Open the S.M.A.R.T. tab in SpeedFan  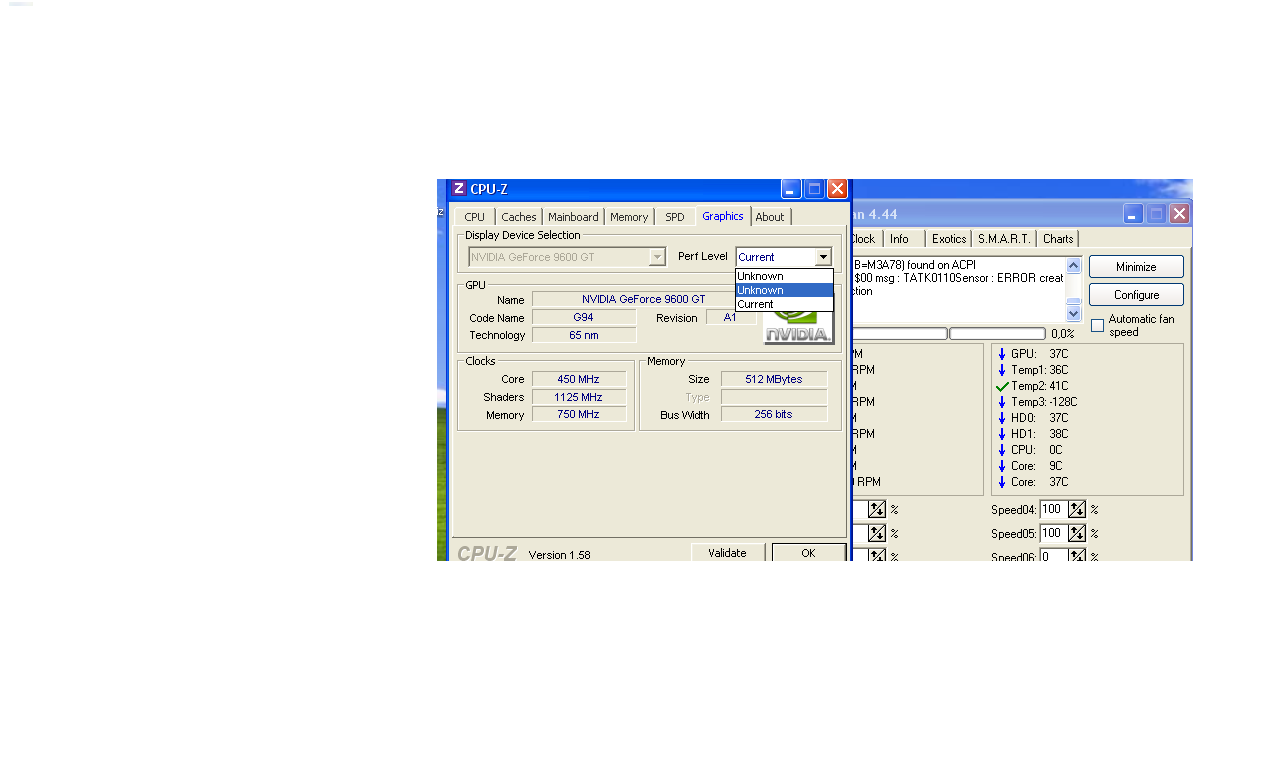1004,239
